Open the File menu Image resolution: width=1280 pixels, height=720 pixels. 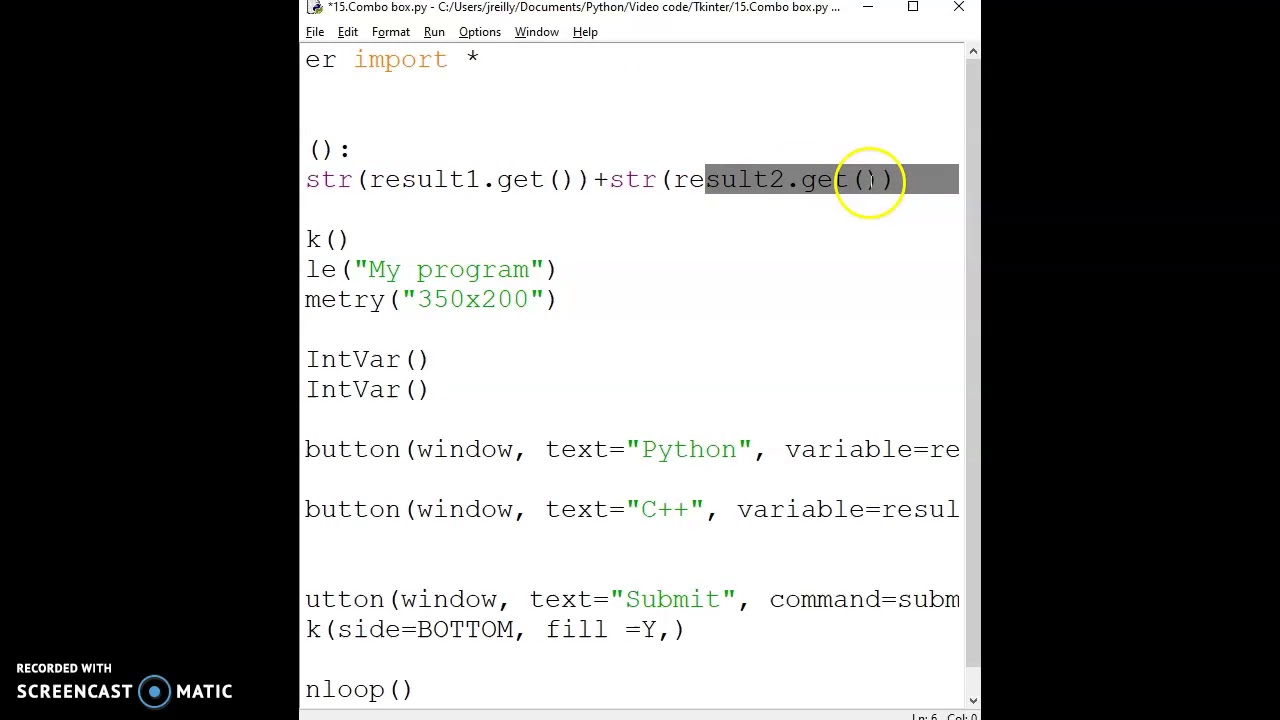(315, 32)
